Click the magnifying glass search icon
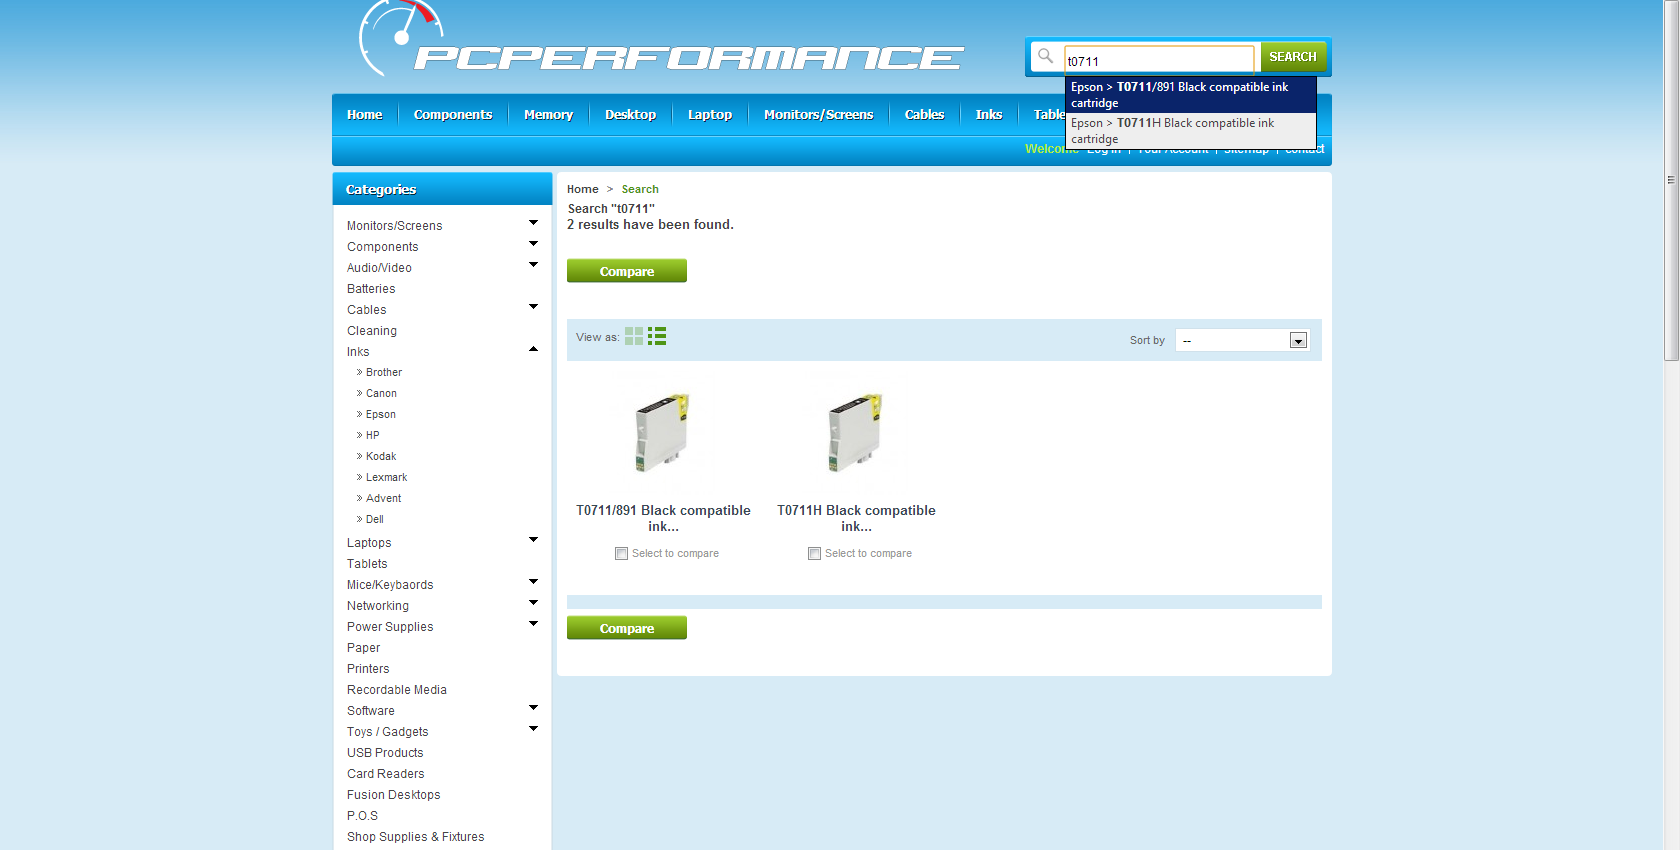 (1045, 56)
